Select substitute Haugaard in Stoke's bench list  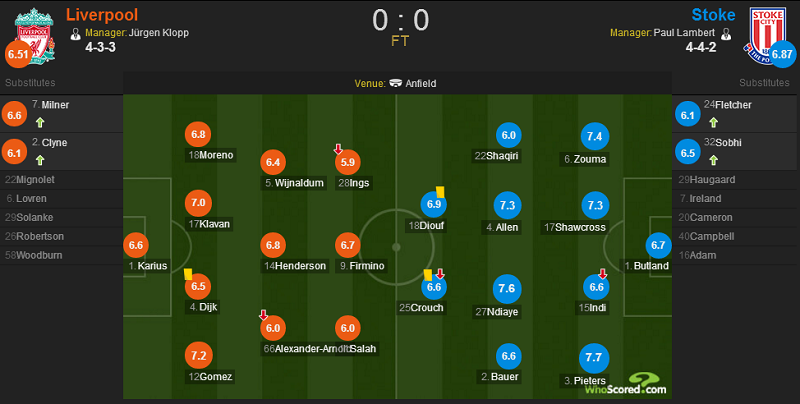pos(711,180)
